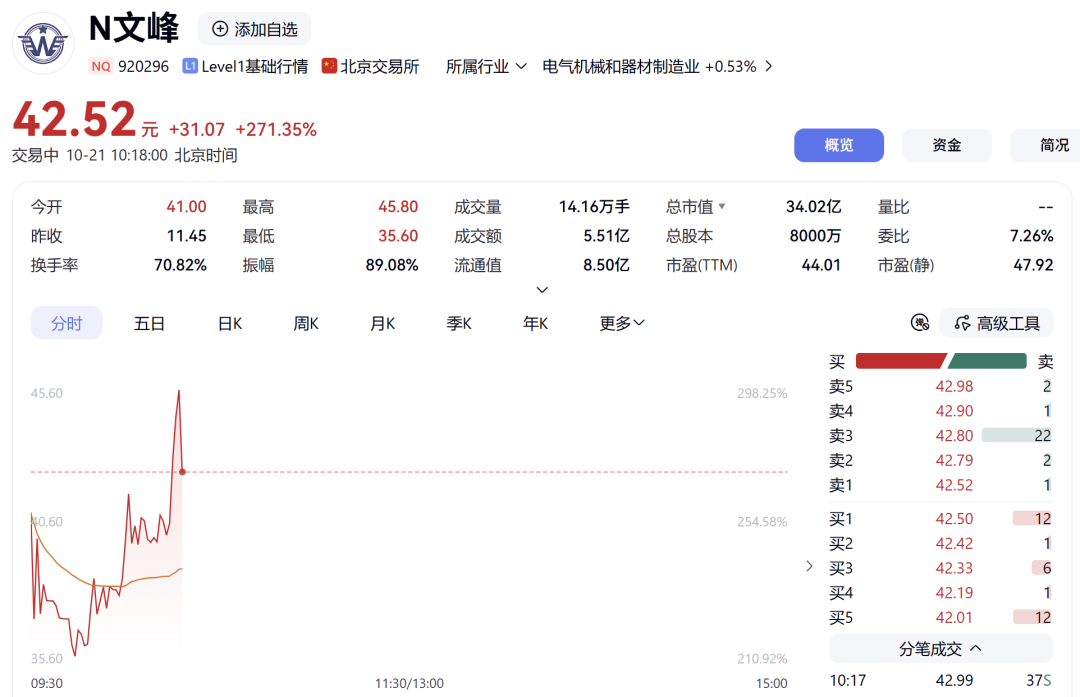Viewport: 1080px width, 697px height.
Task: Open the 电气机械和器材制造业 industry link
Action: [657, 66]
